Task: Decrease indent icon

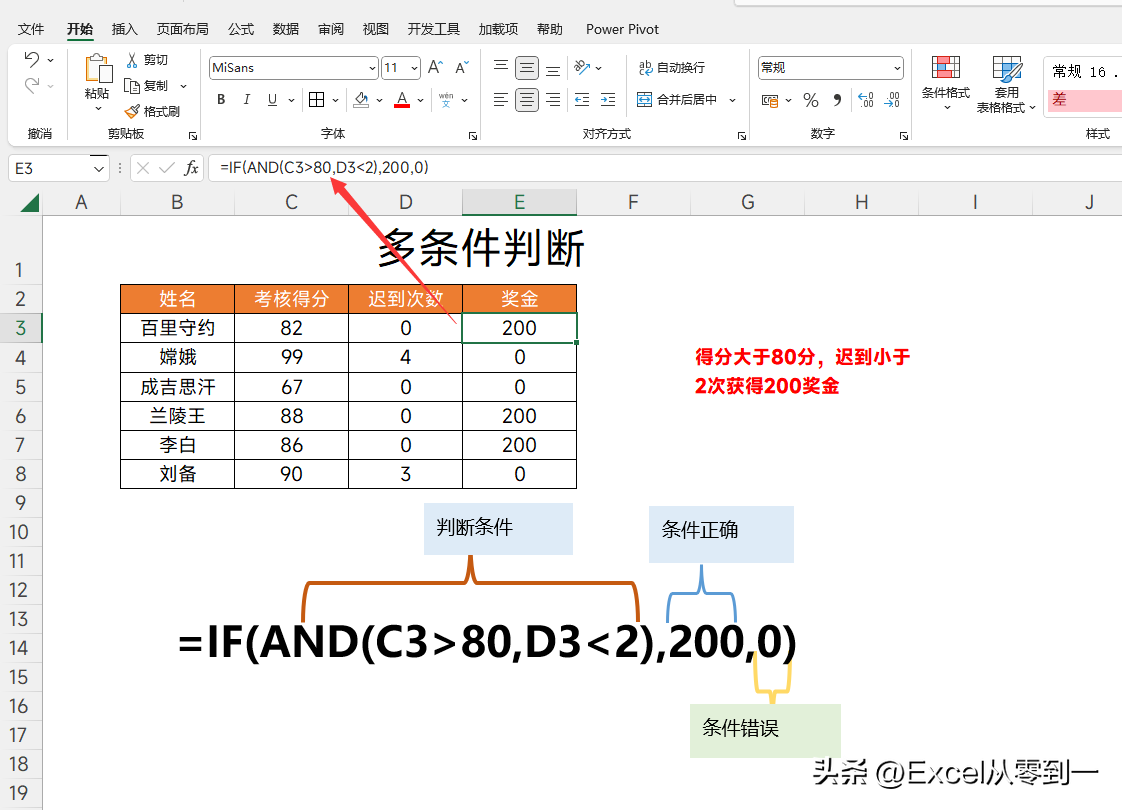Action: click(582, 99)
